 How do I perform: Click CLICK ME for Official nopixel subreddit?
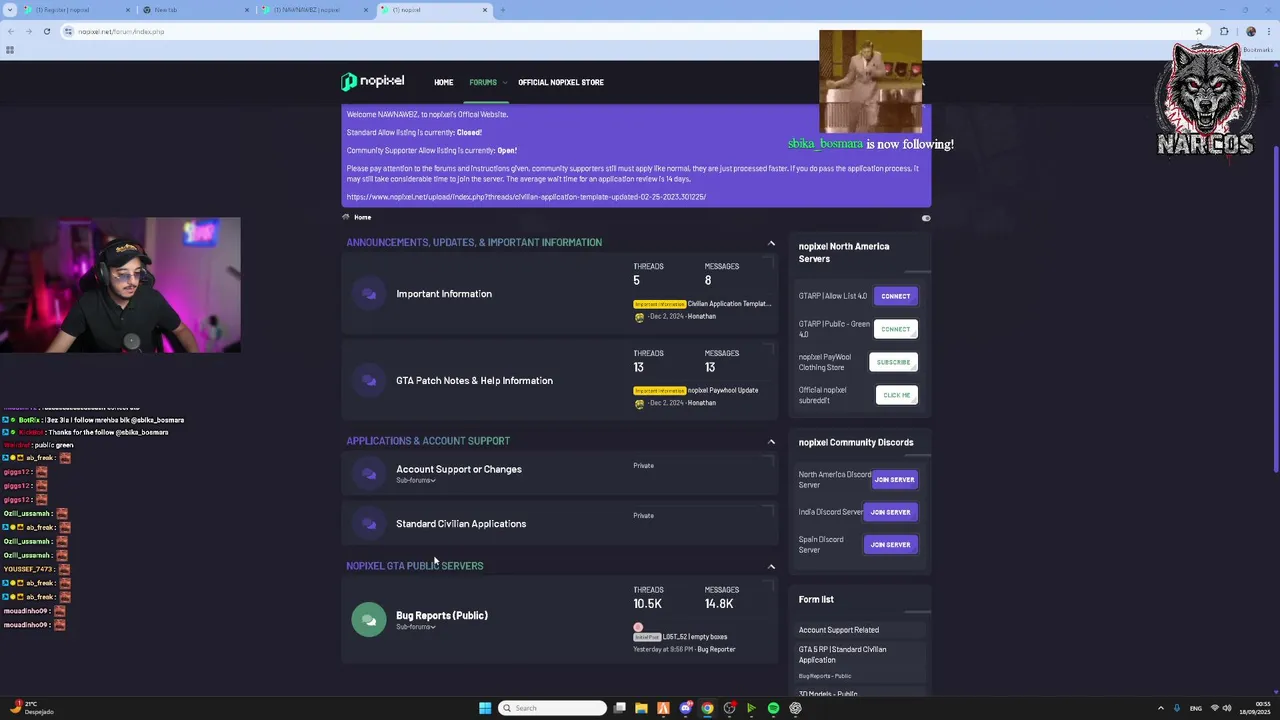click(x=897, y=395)
